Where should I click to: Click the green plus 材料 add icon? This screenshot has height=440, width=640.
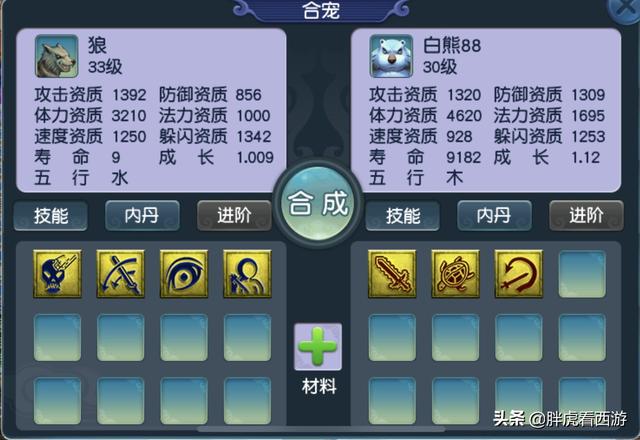pos(318,347)
